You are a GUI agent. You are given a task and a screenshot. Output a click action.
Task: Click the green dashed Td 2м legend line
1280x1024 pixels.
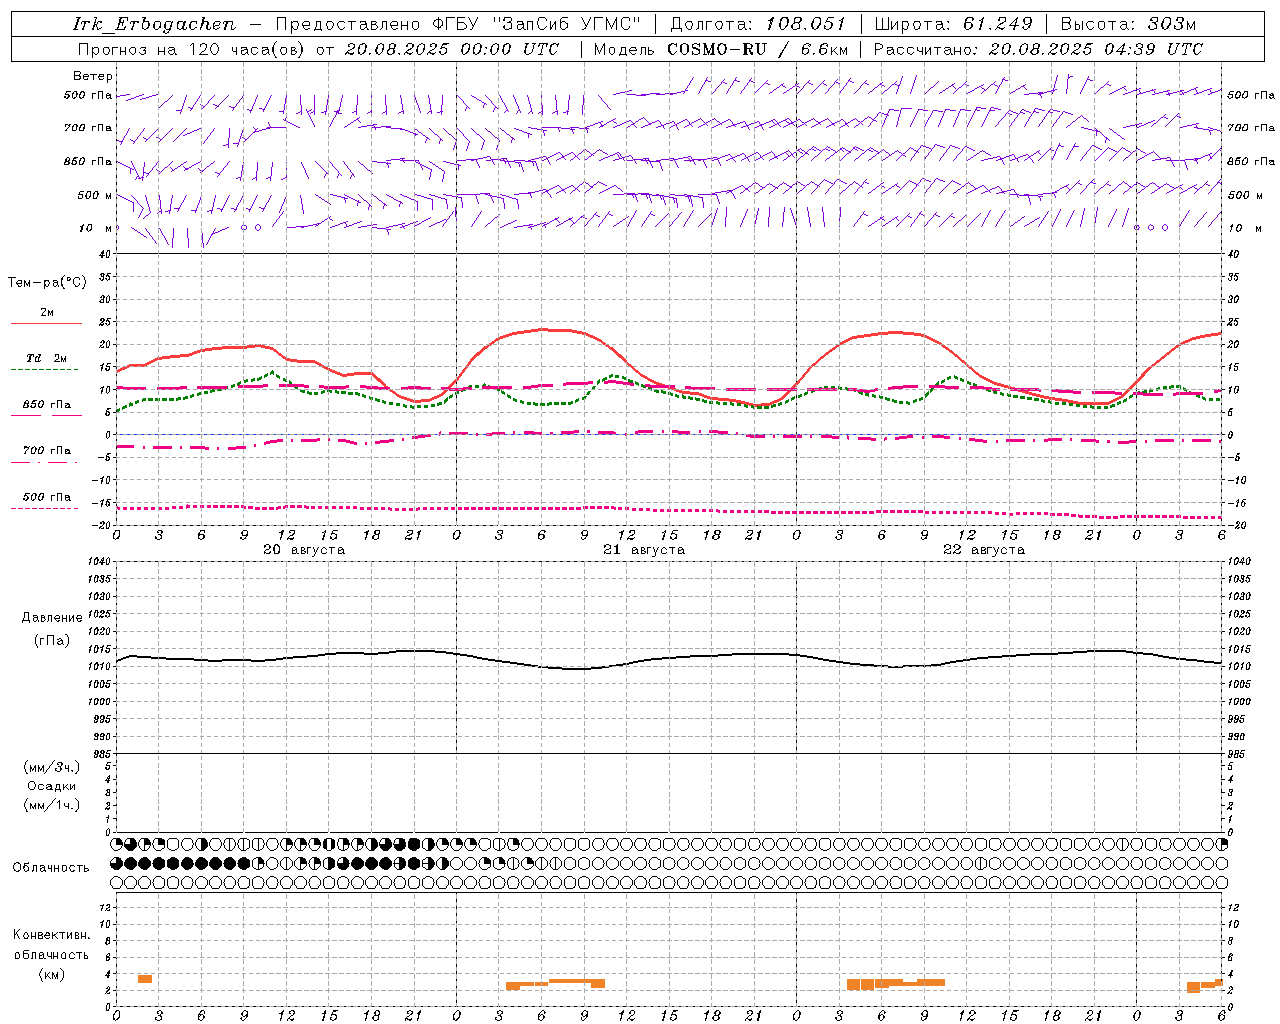44,370
